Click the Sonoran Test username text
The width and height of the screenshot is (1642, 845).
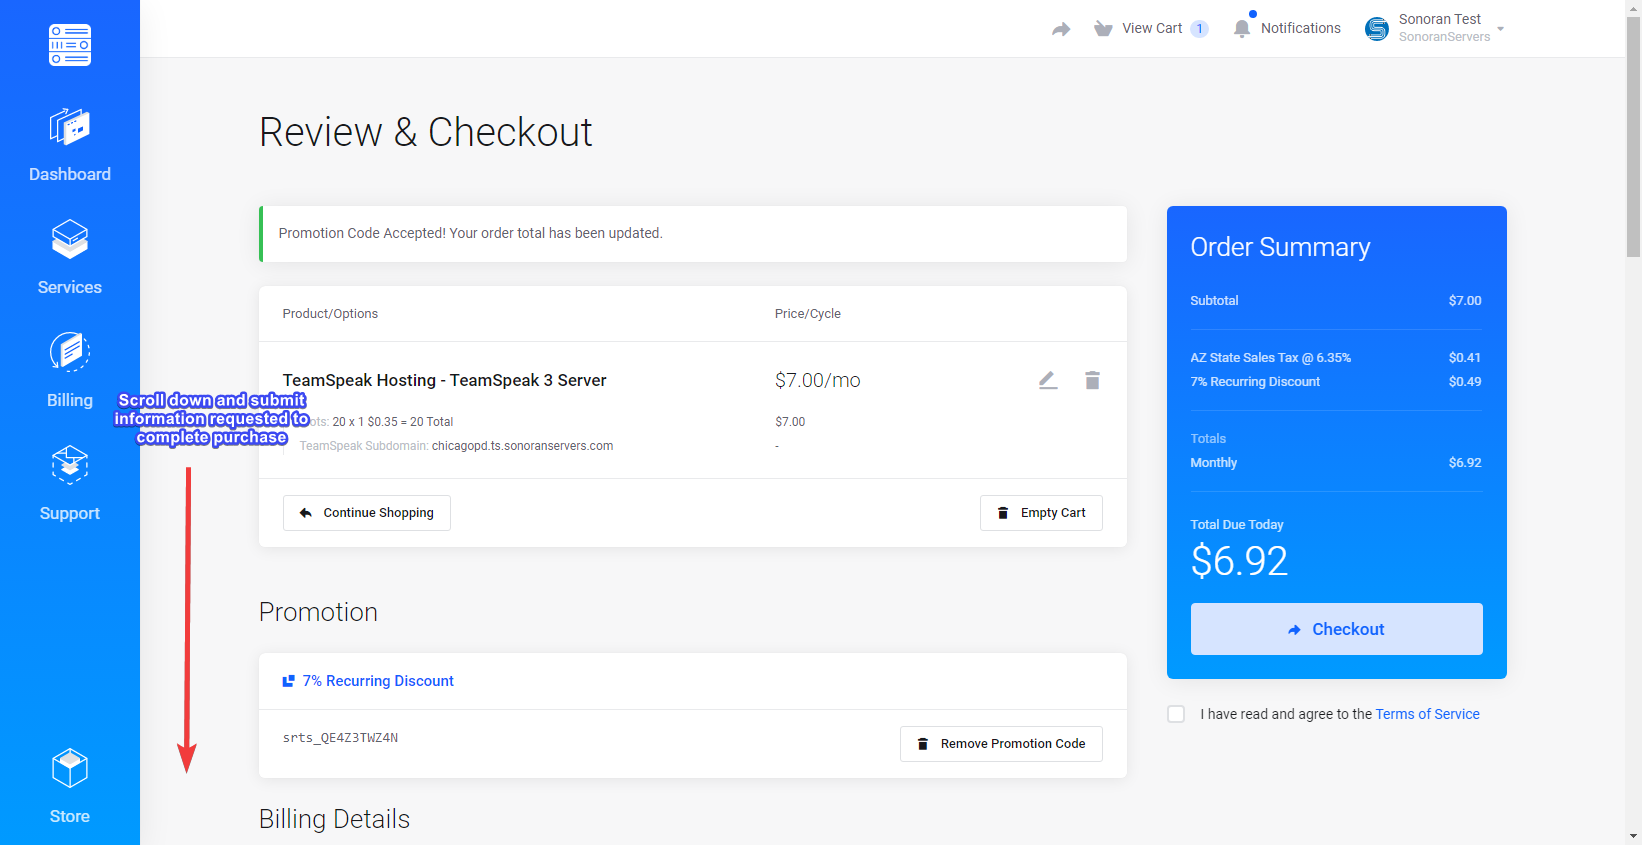pos(1439,19)
